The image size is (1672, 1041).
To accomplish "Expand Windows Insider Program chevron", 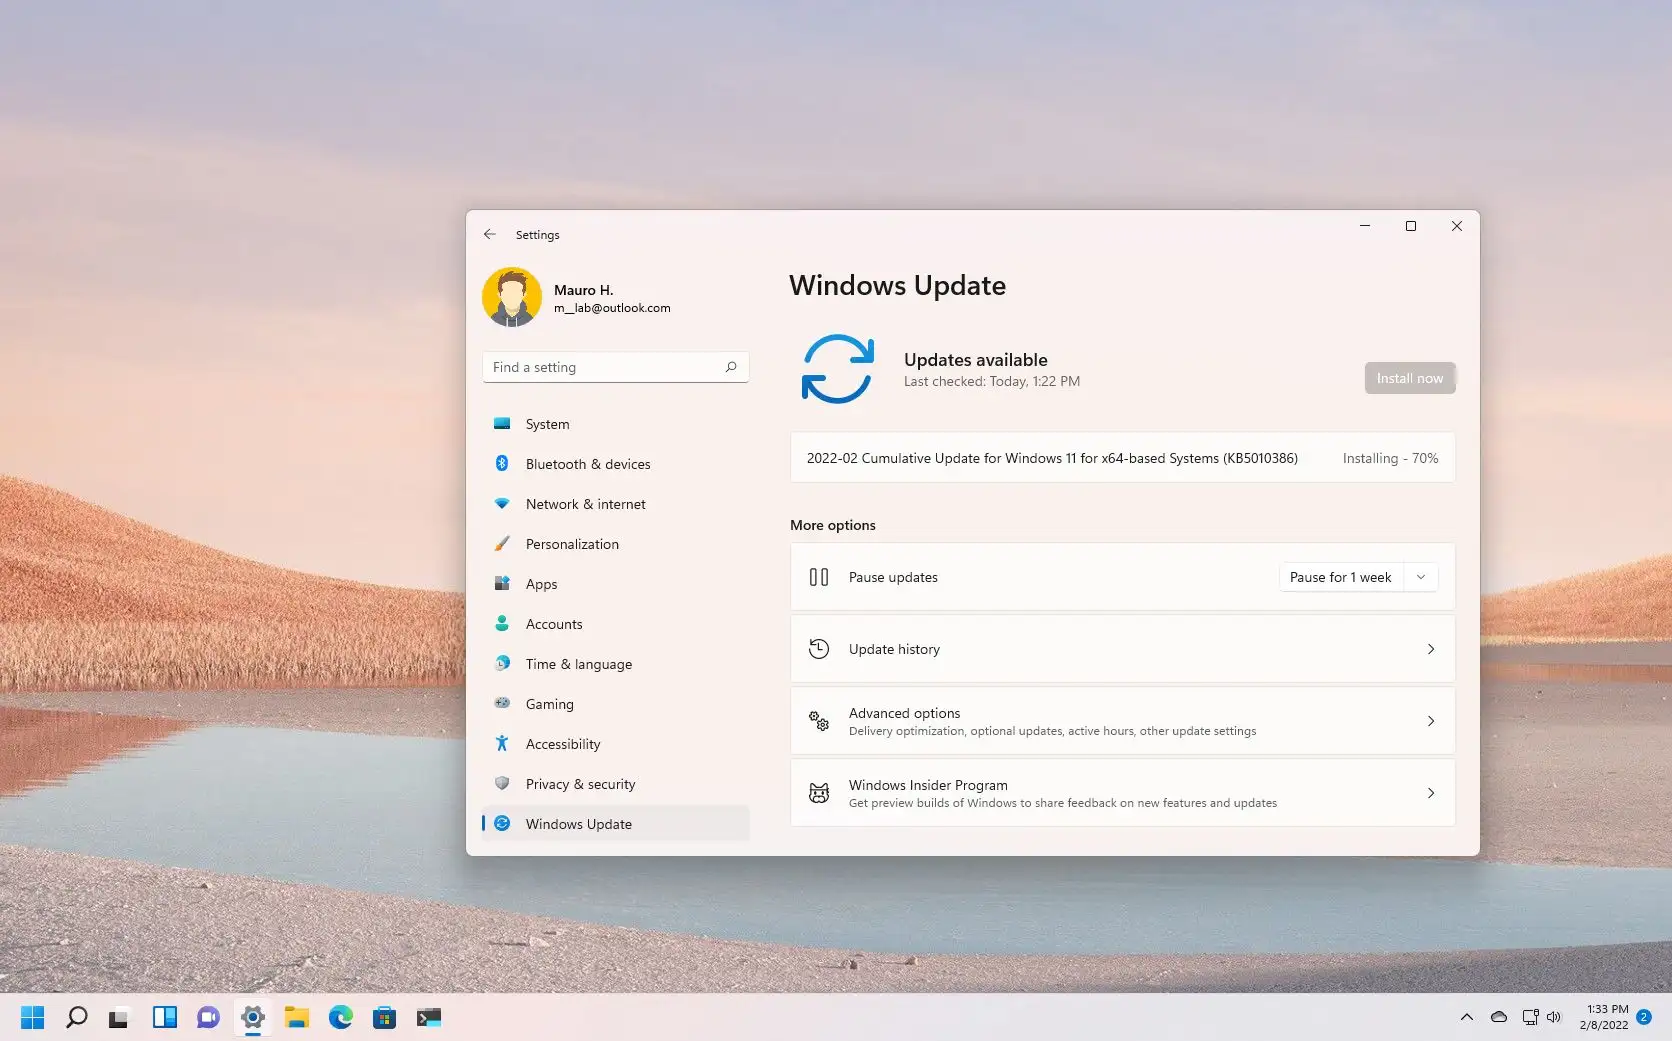I will (1431, 793).
